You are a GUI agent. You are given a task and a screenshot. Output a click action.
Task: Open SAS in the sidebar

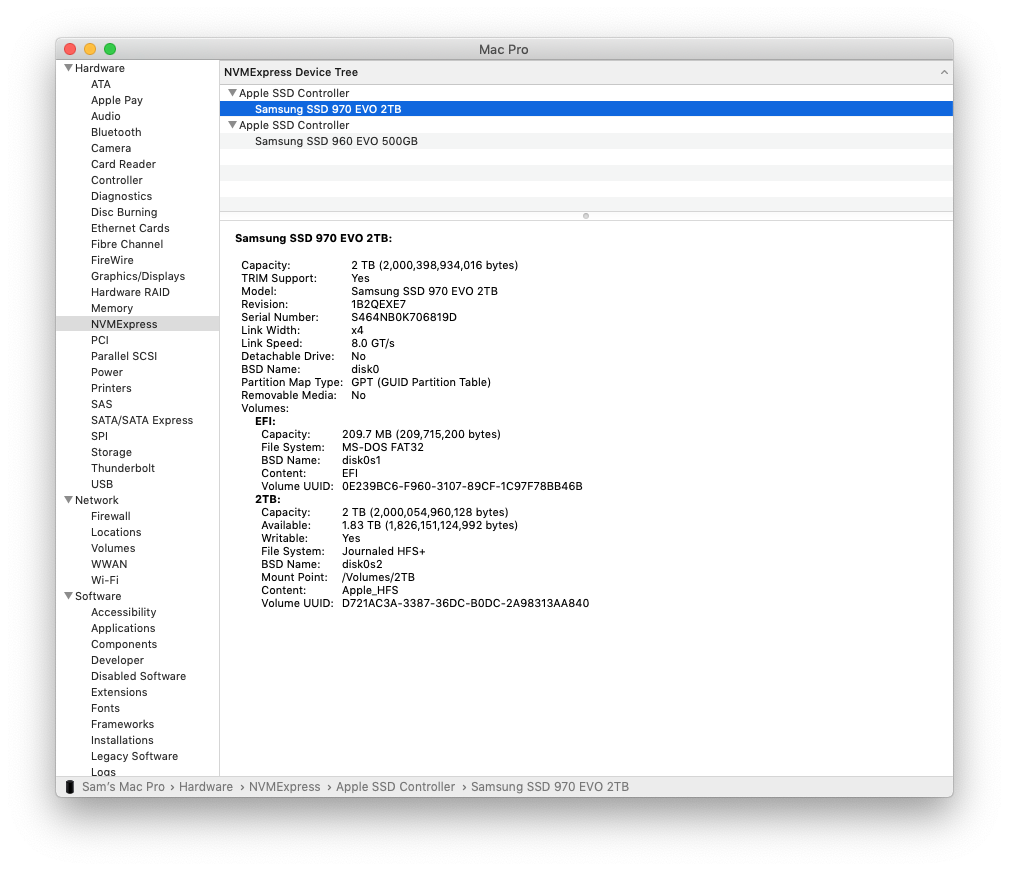click(x=102, y=404)
